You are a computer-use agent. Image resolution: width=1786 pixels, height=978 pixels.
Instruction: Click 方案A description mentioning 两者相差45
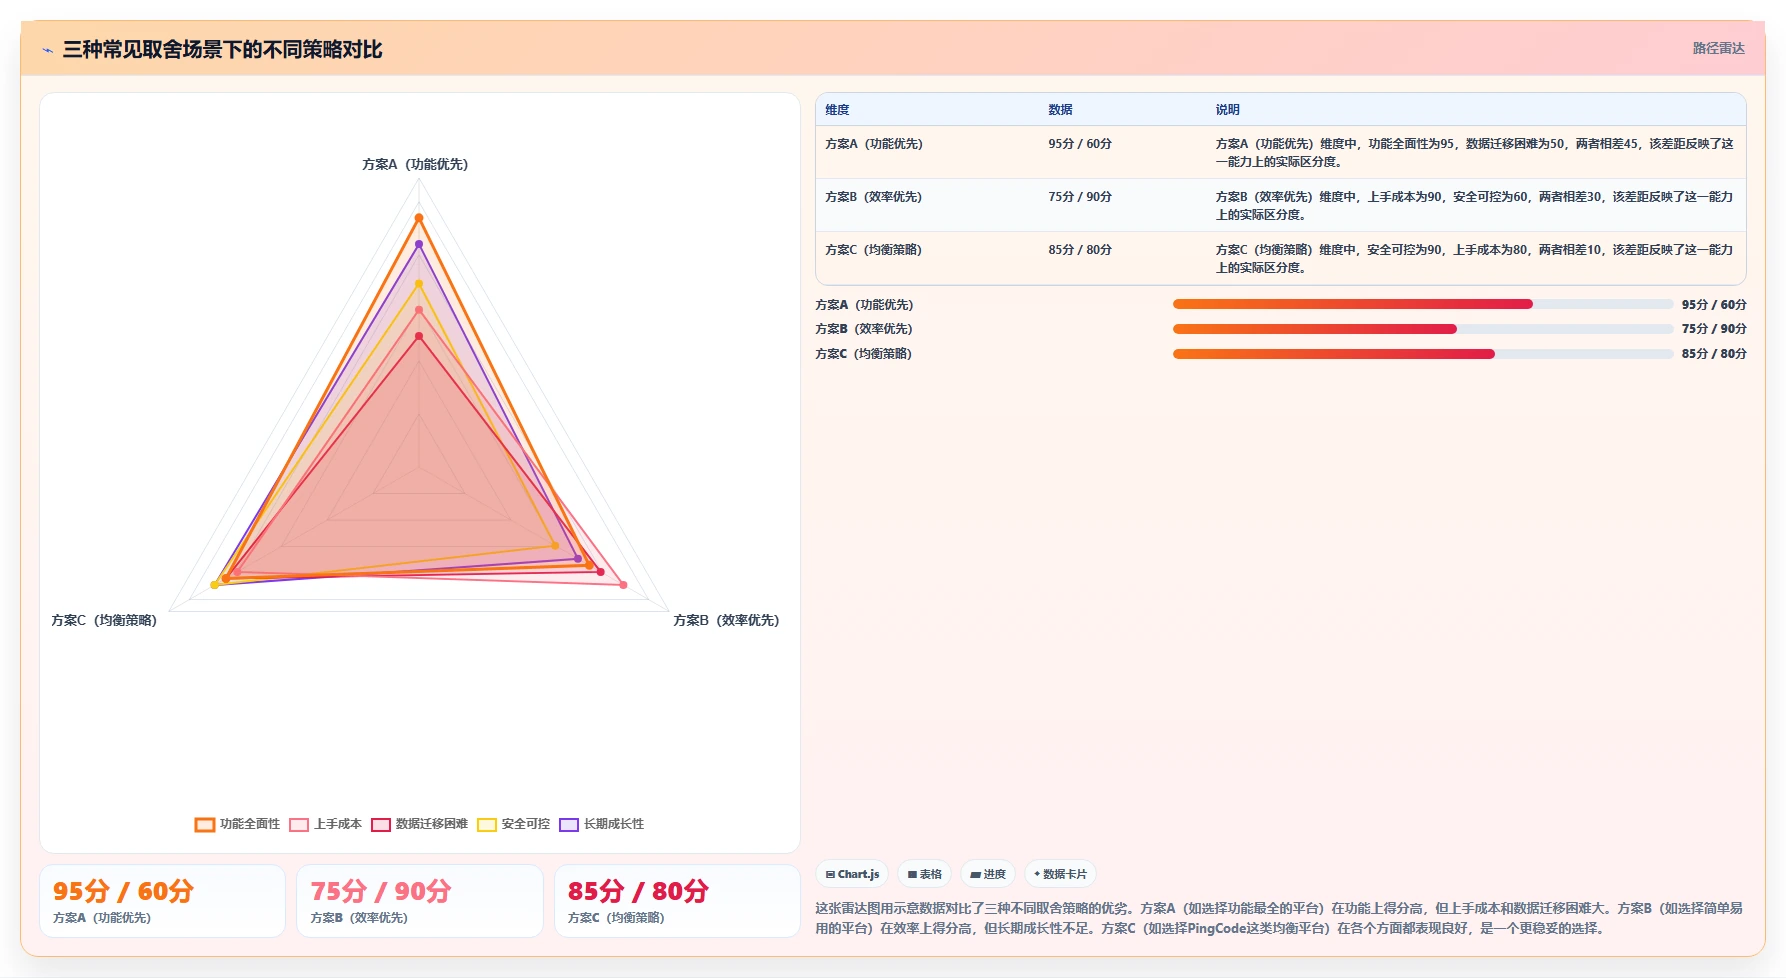coord(1475,152)
